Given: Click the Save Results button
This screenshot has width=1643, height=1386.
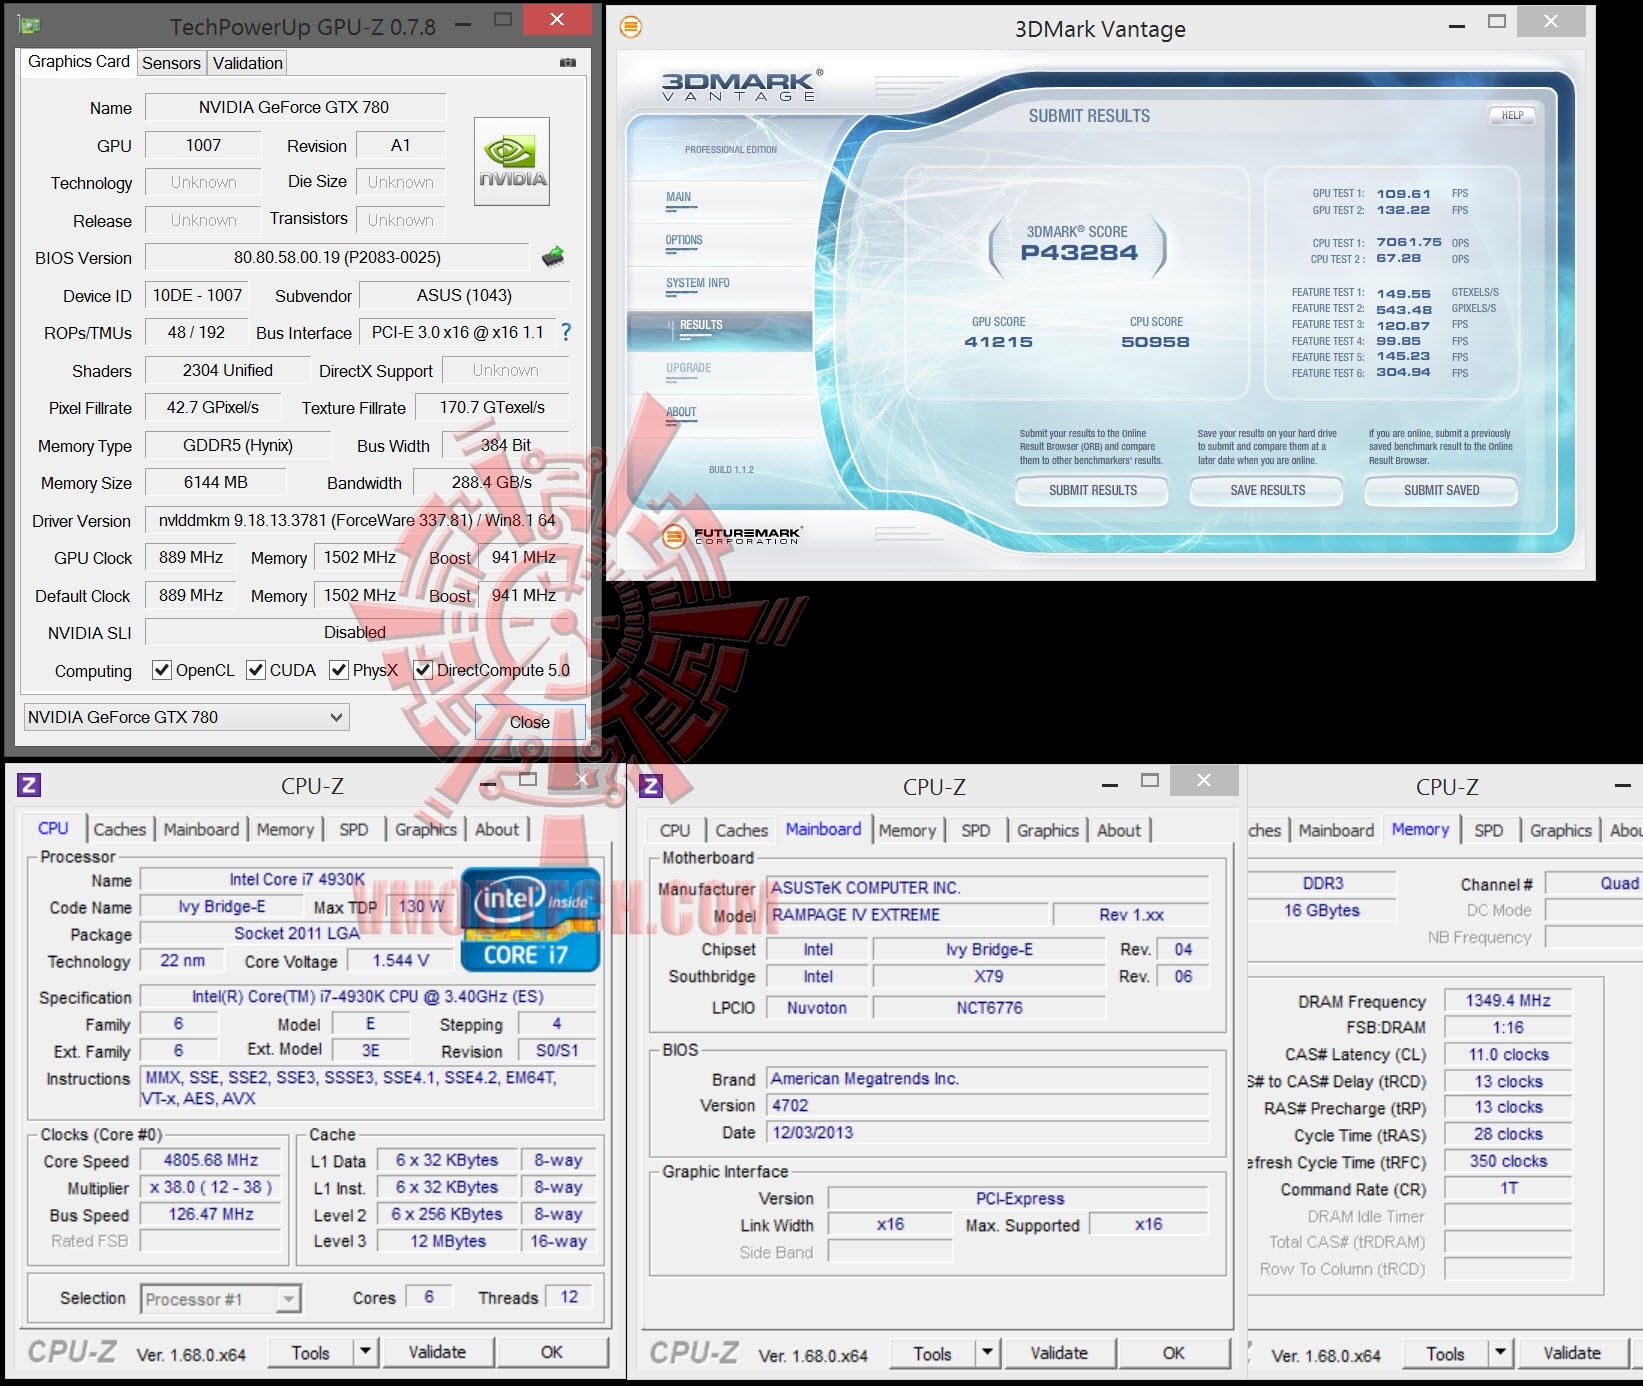Looking at the screenshot, I should (x=1268, y=490).
